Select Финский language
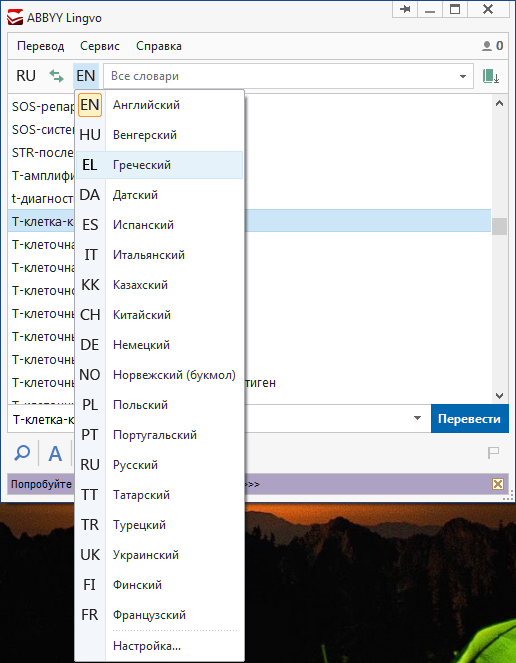 (x=159, y=585)
